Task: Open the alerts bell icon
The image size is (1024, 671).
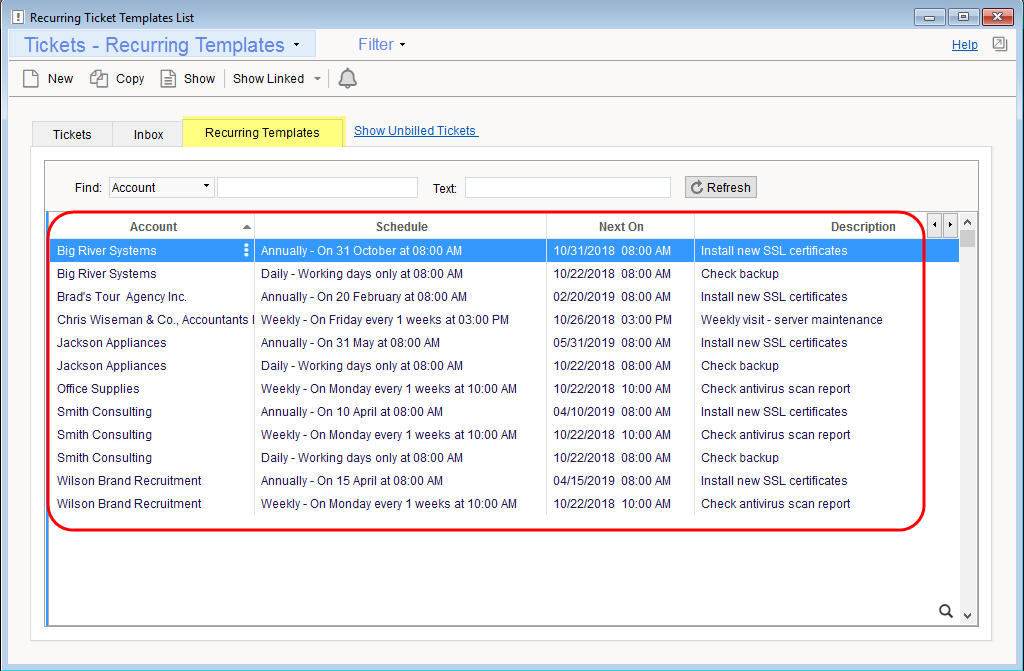Action: (347, 79)
